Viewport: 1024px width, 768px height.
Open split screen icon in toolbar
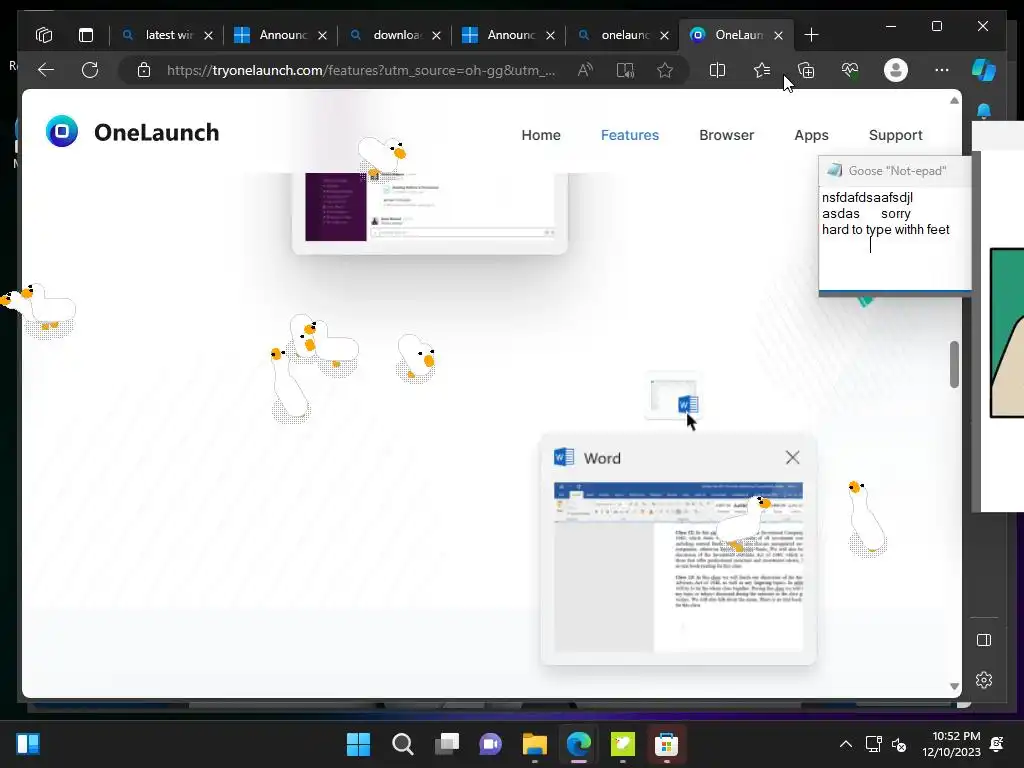(717, 70)
